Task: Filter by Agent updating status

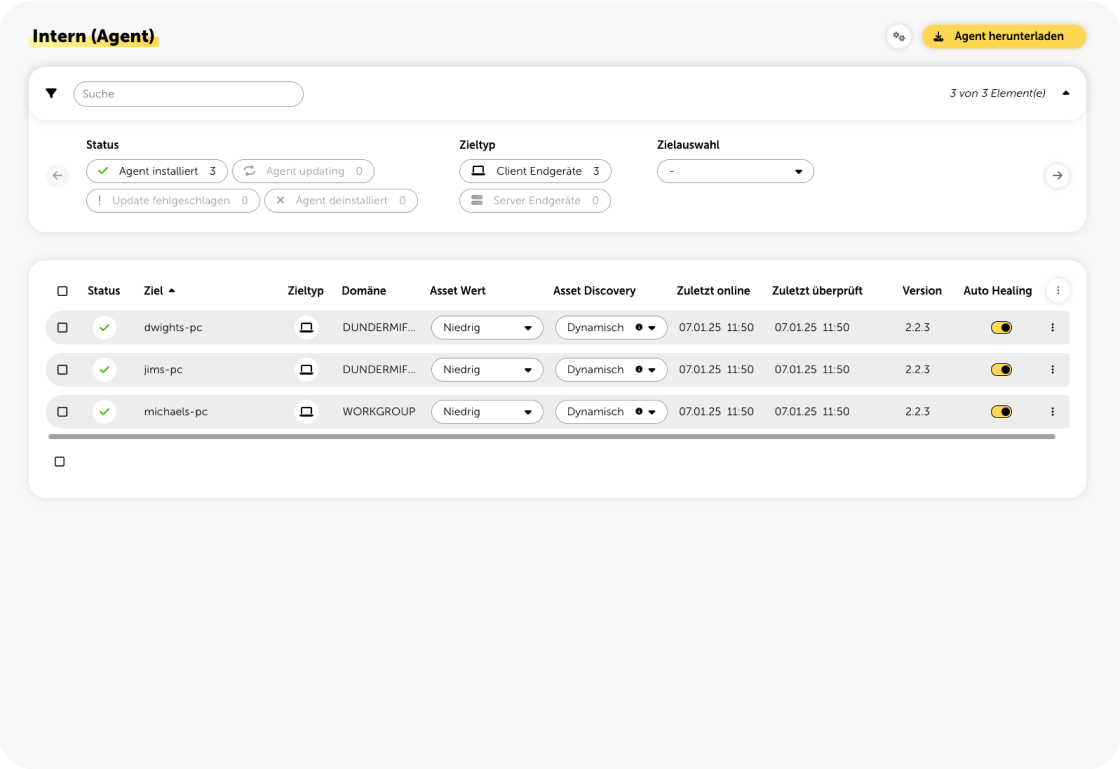Action: pos(304,171)
